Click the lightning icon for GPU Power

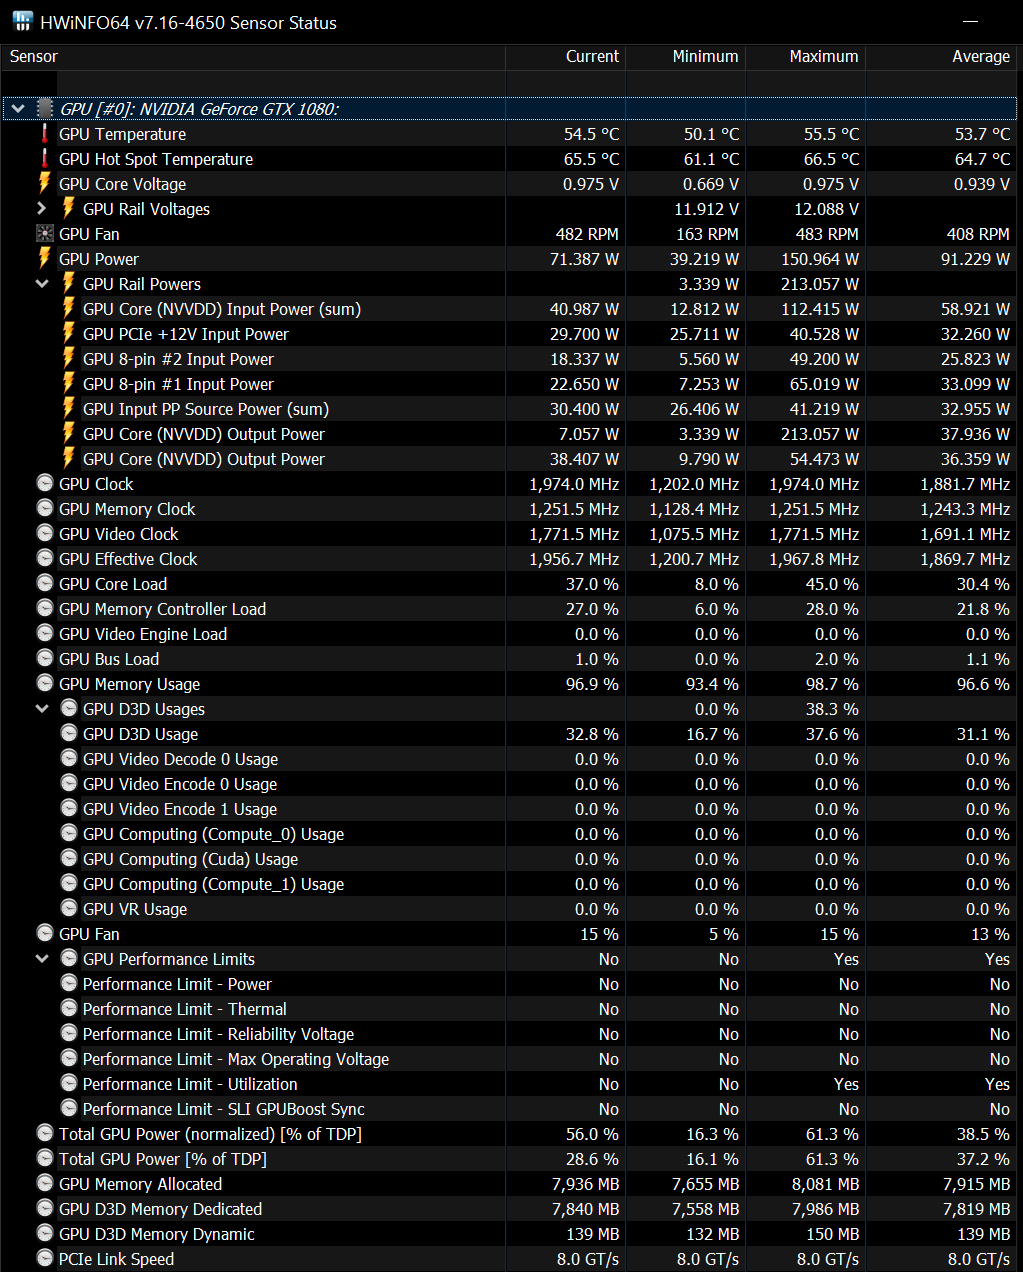(45, 258)
